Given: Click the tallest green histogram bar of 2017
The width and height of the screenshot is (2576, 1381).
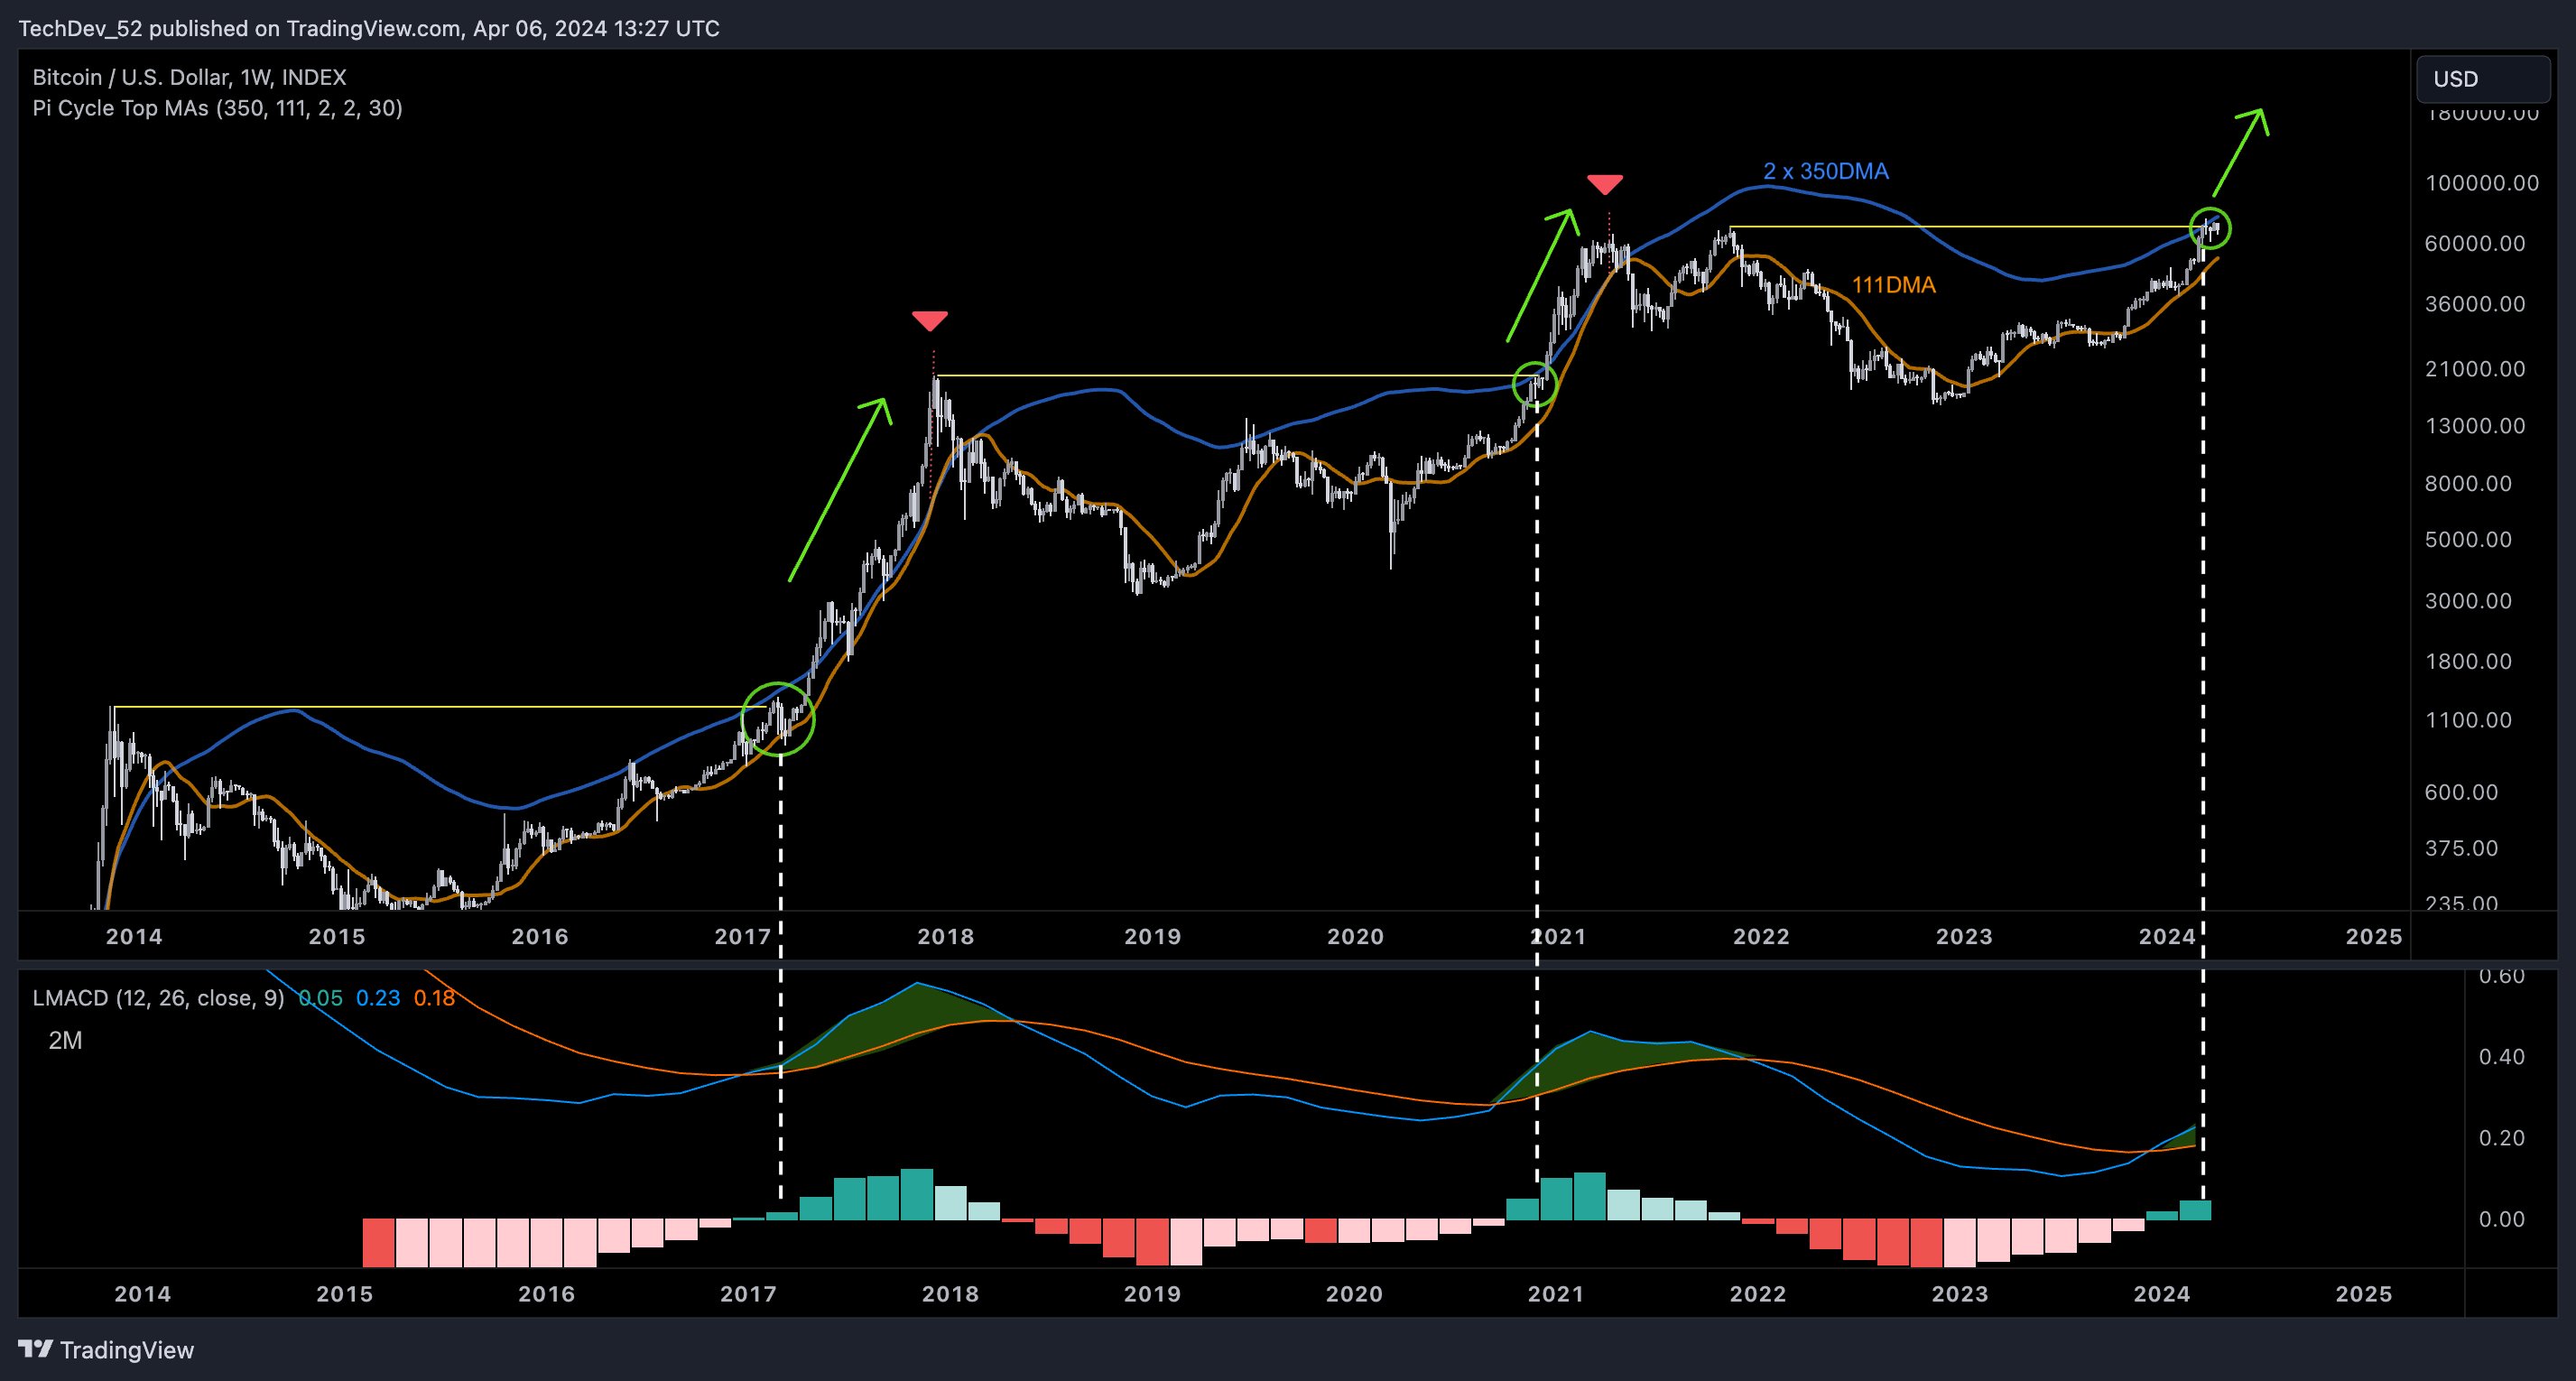Looking at the screenshot, I should pos(916,1194).
